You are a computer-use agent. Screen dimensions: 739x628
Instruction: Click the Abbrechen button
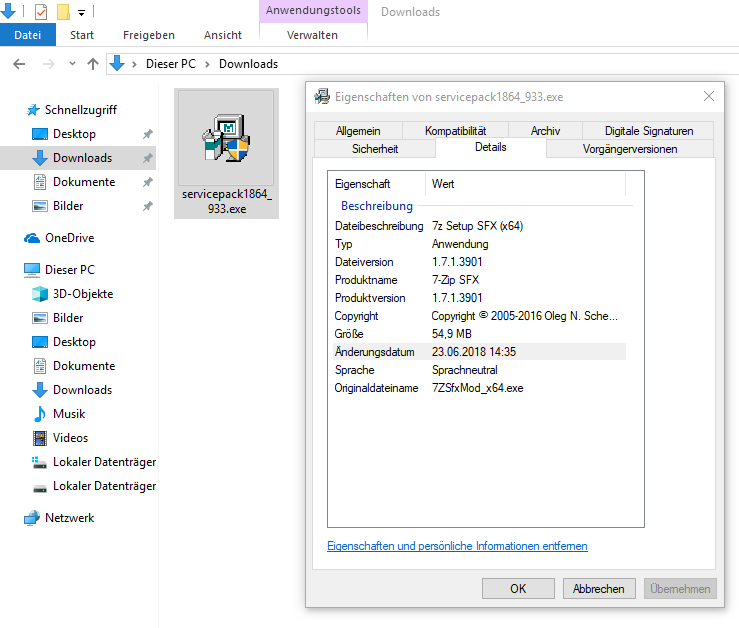(599, 589)
